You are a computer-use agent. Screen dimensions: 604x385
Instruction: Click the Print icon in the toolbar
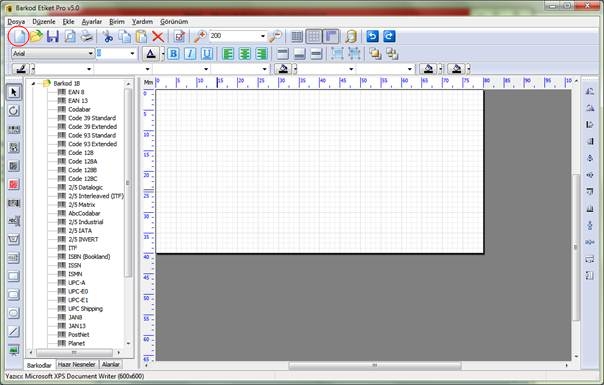pos(87,37)
